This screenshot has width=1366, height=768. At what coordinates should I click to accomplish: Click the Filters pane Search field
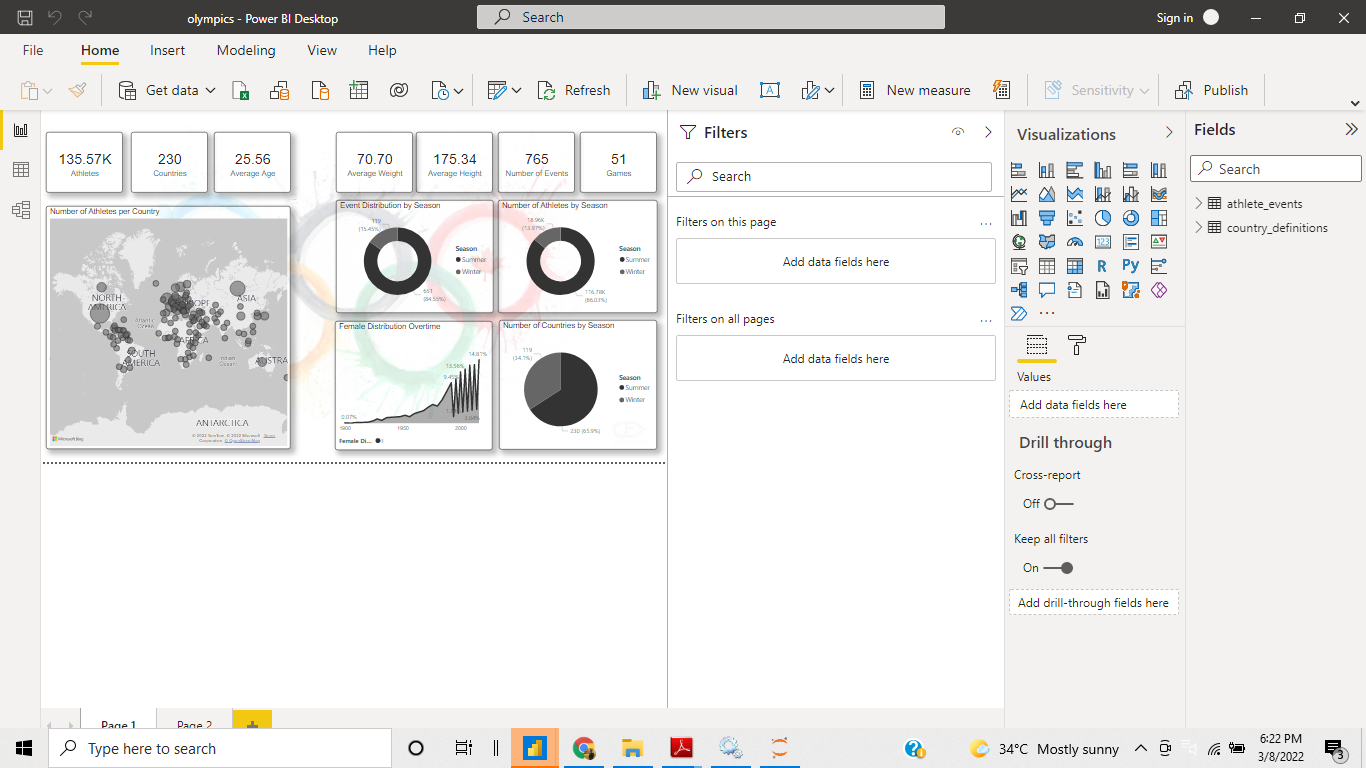click(834, 176)
